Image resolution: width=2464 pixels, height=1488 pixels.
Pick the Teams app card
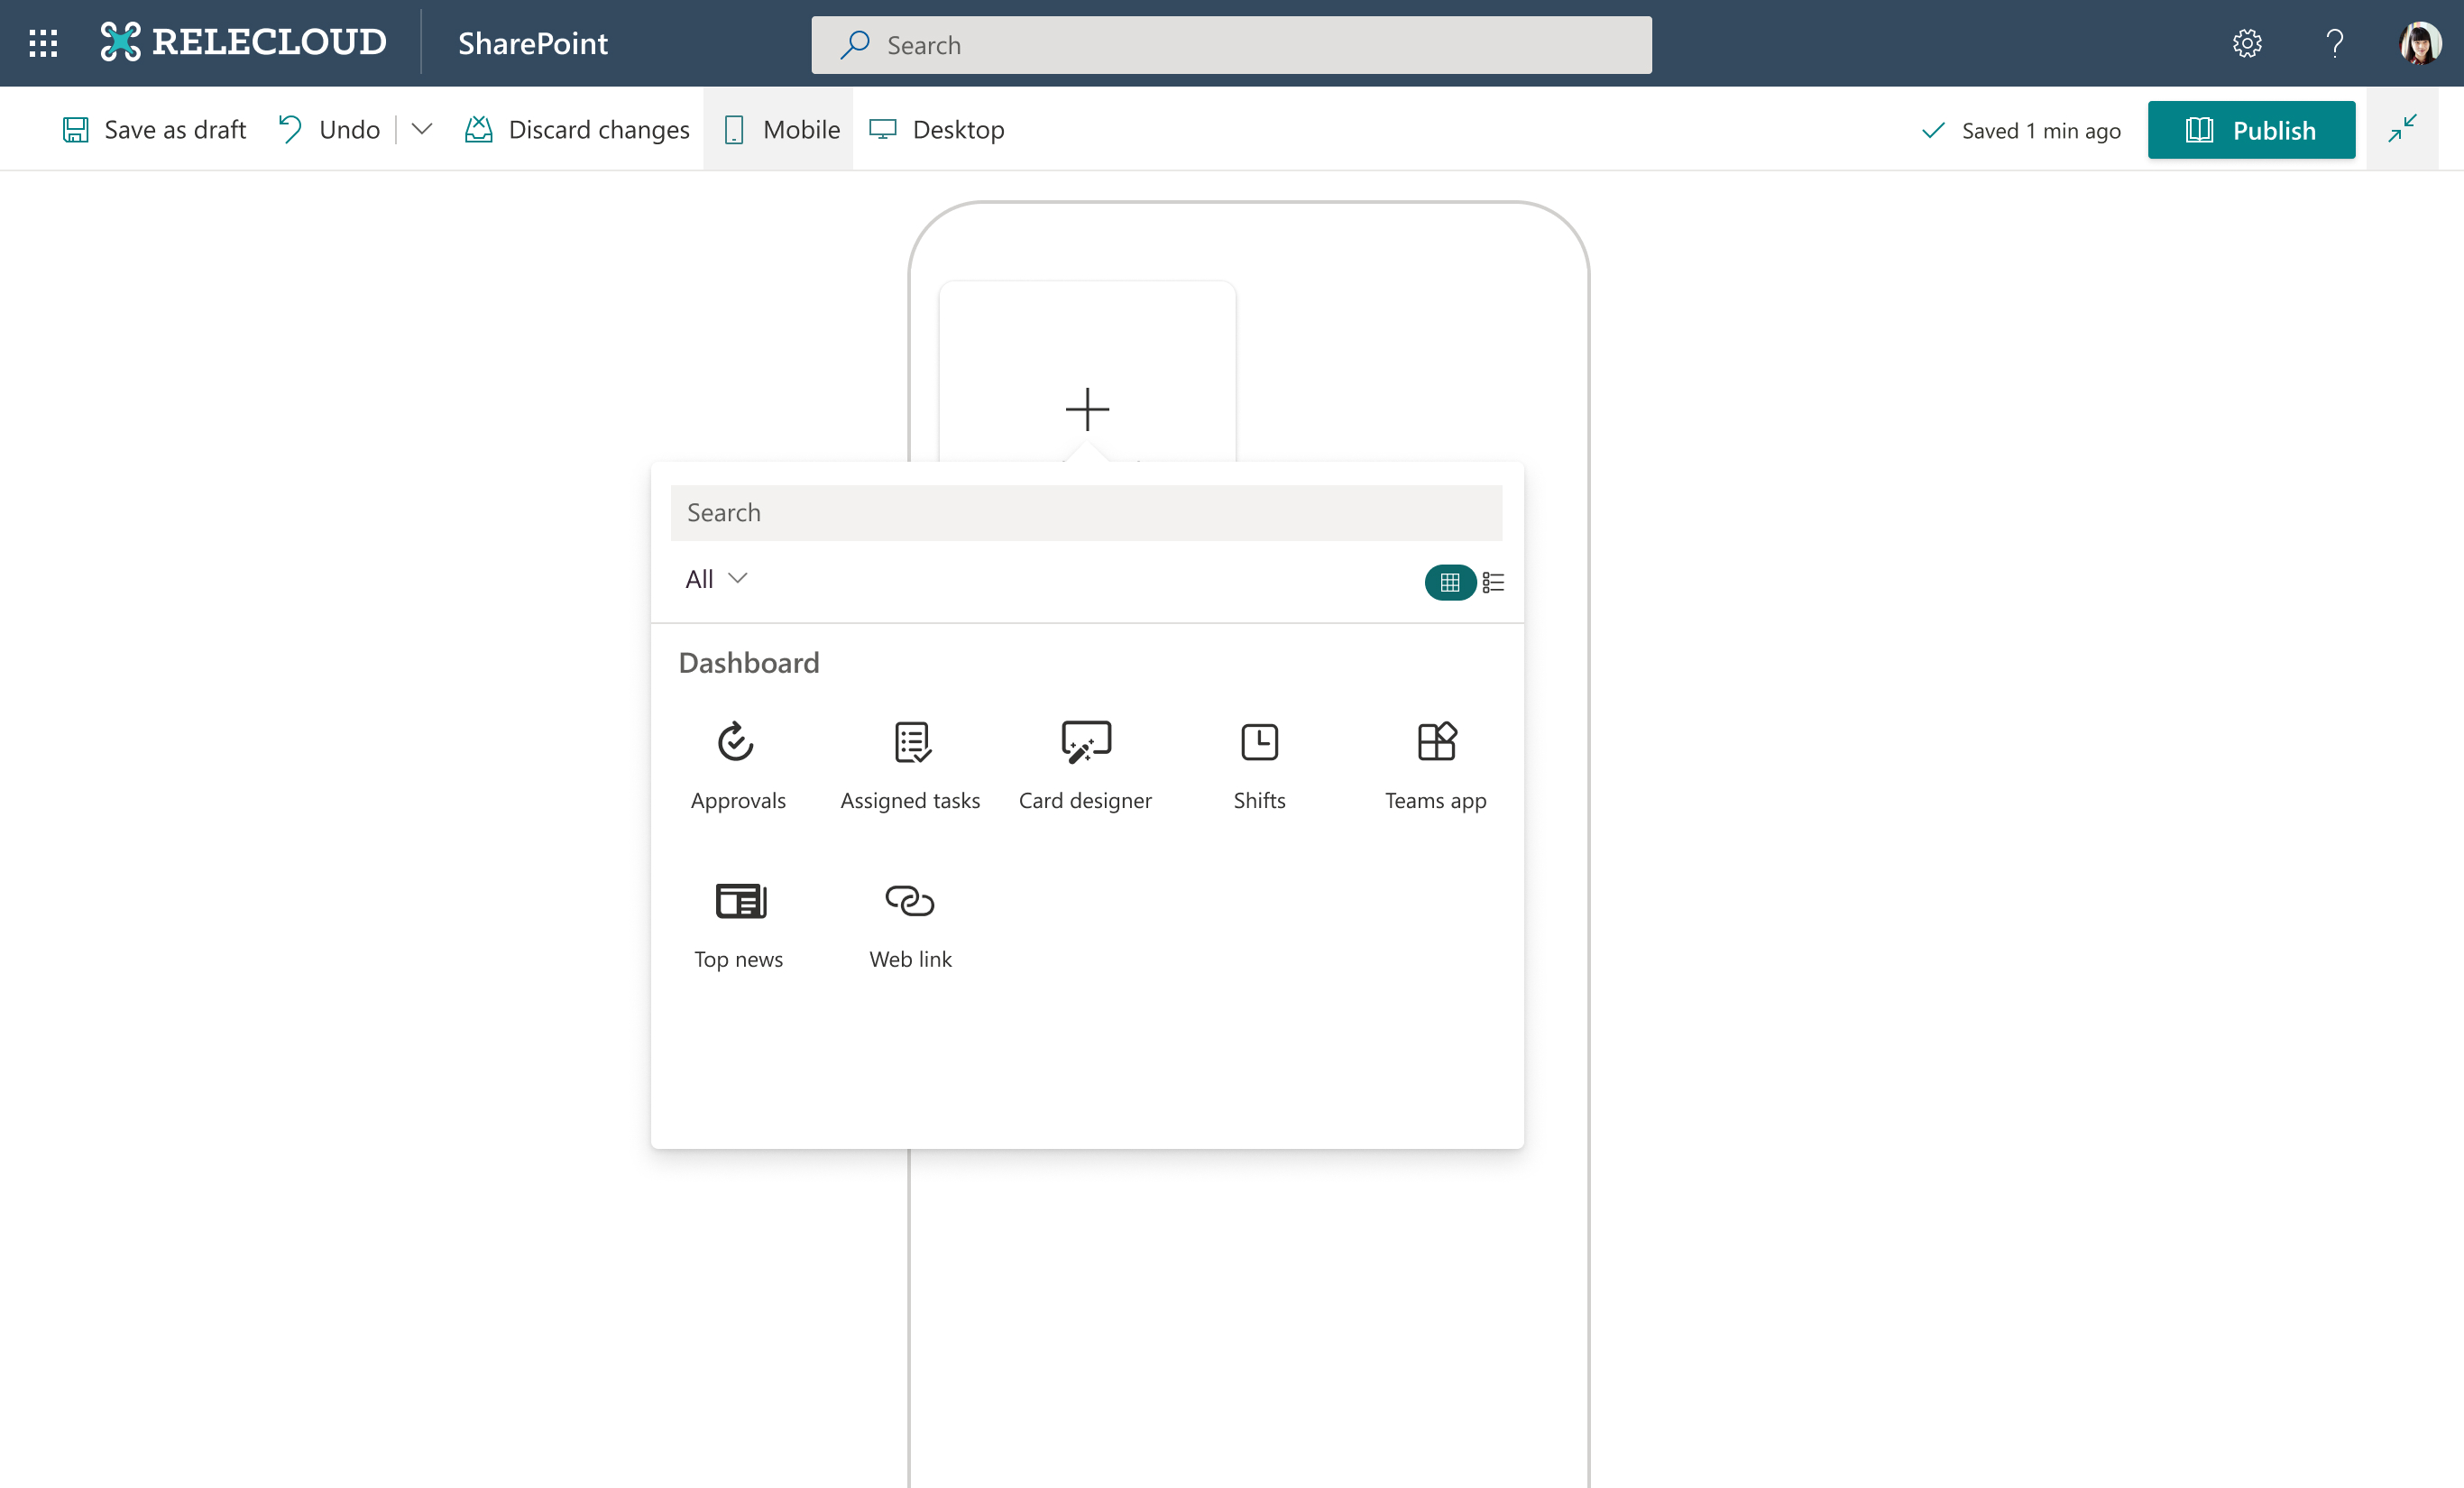(1435, 765)
